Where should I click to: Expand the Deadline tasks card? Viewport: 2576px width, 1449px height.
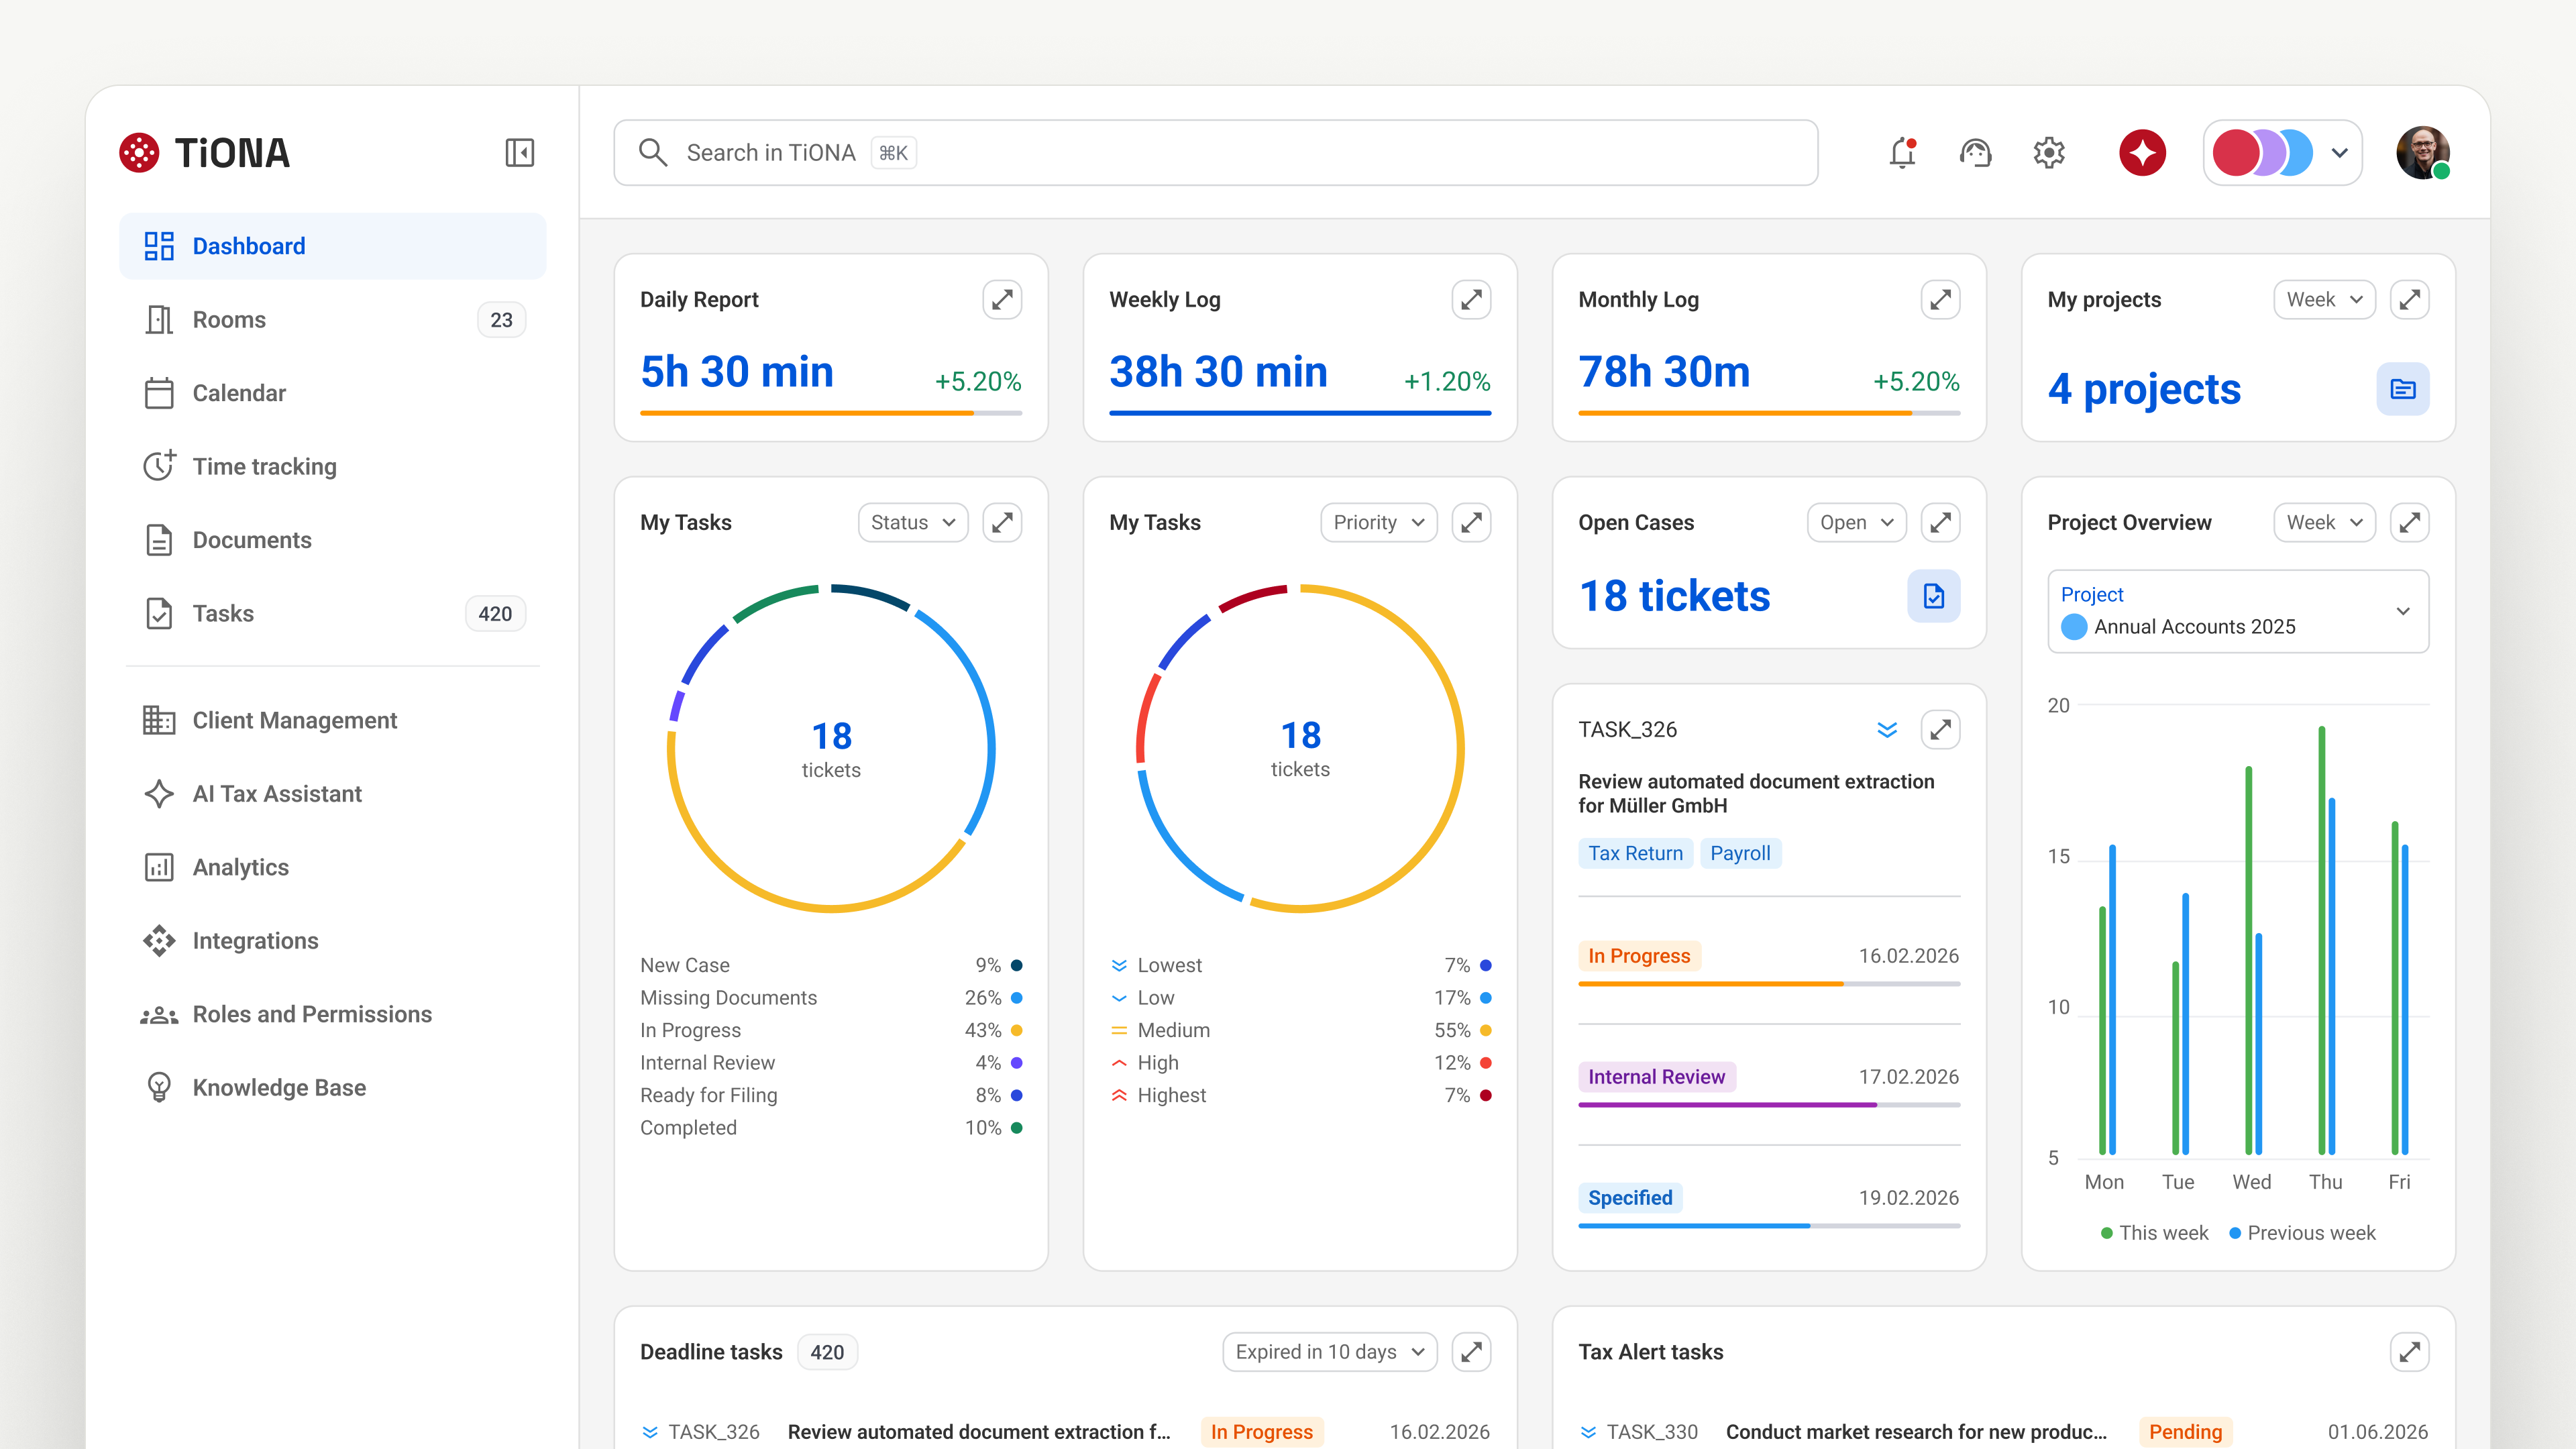coord(1471,1352)
